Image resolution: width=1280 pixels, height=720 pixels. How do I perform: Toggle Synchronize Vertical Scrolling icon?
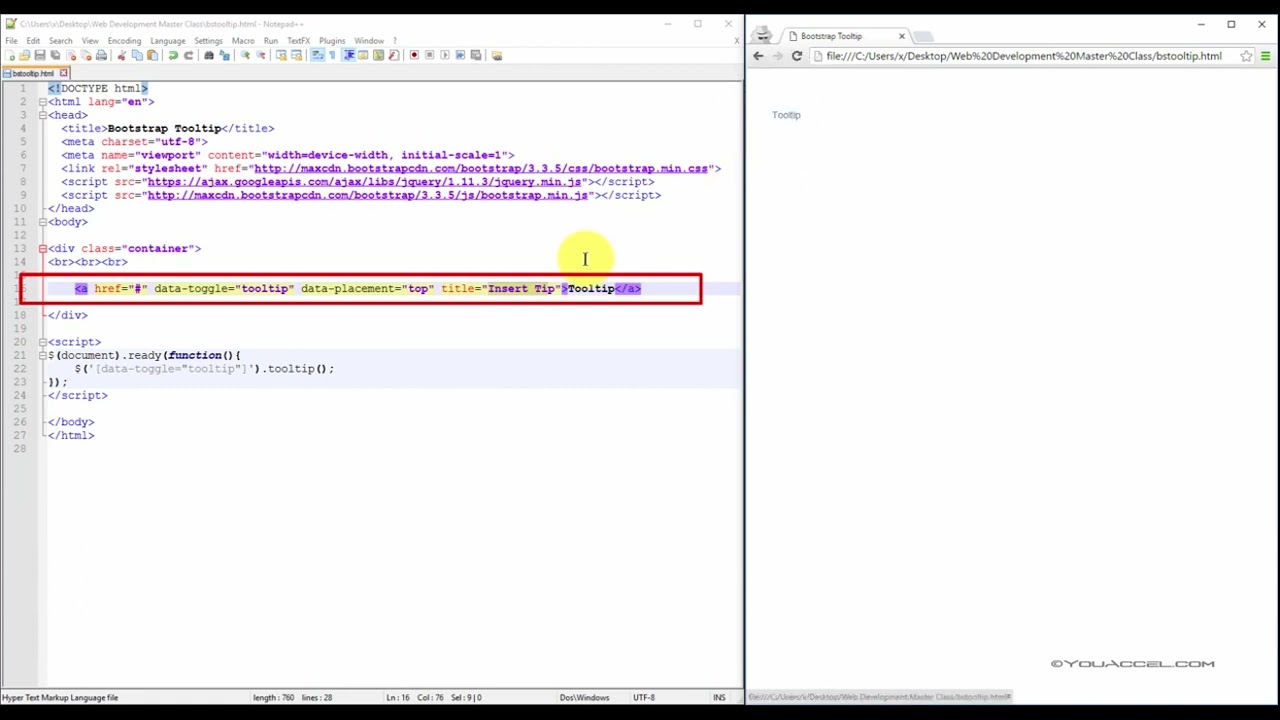coord(280,55)
